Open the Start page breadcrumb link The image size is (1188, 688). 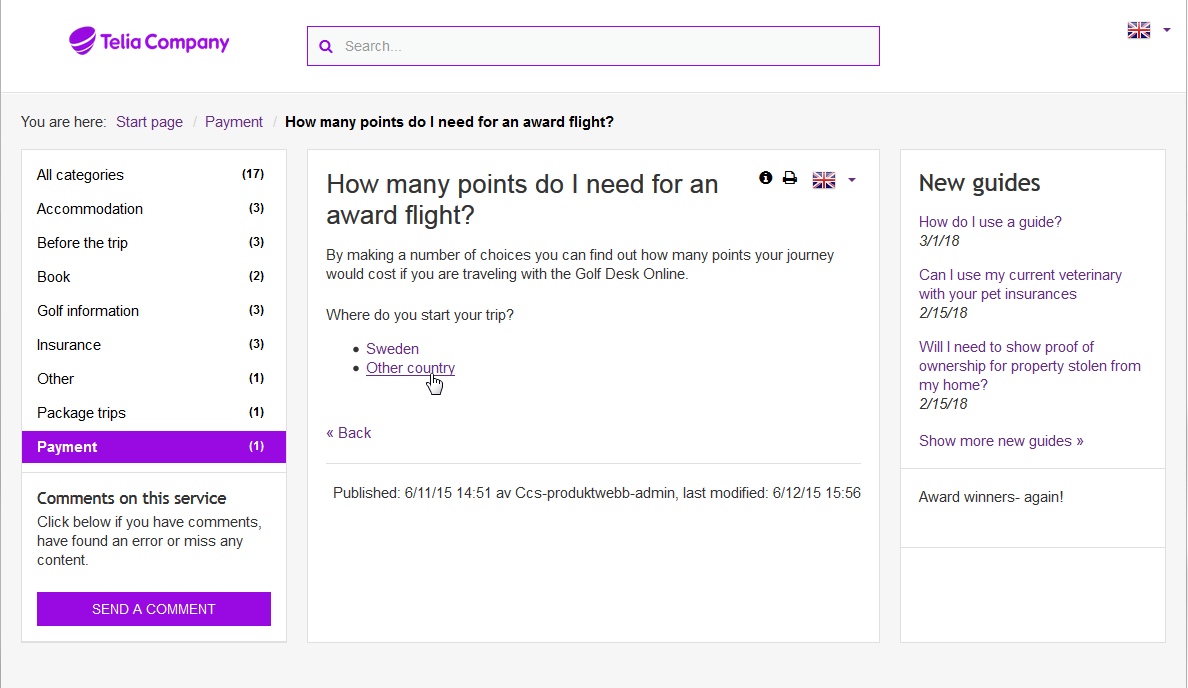[x=149, y=122]
